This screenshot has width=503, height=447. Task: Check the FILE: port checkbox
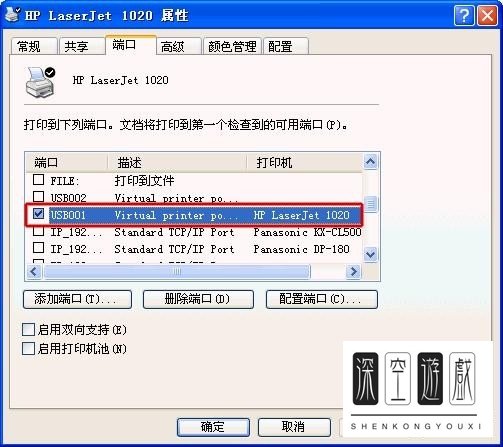pos(39,180)
